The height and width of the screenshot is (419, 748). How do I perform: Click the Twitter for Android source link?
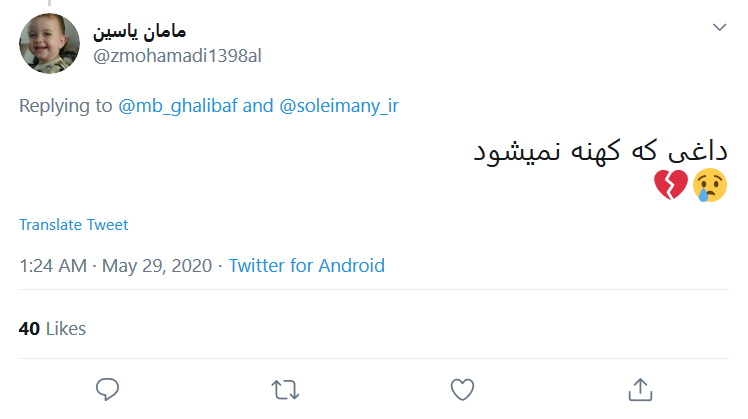tap(306, 266)
